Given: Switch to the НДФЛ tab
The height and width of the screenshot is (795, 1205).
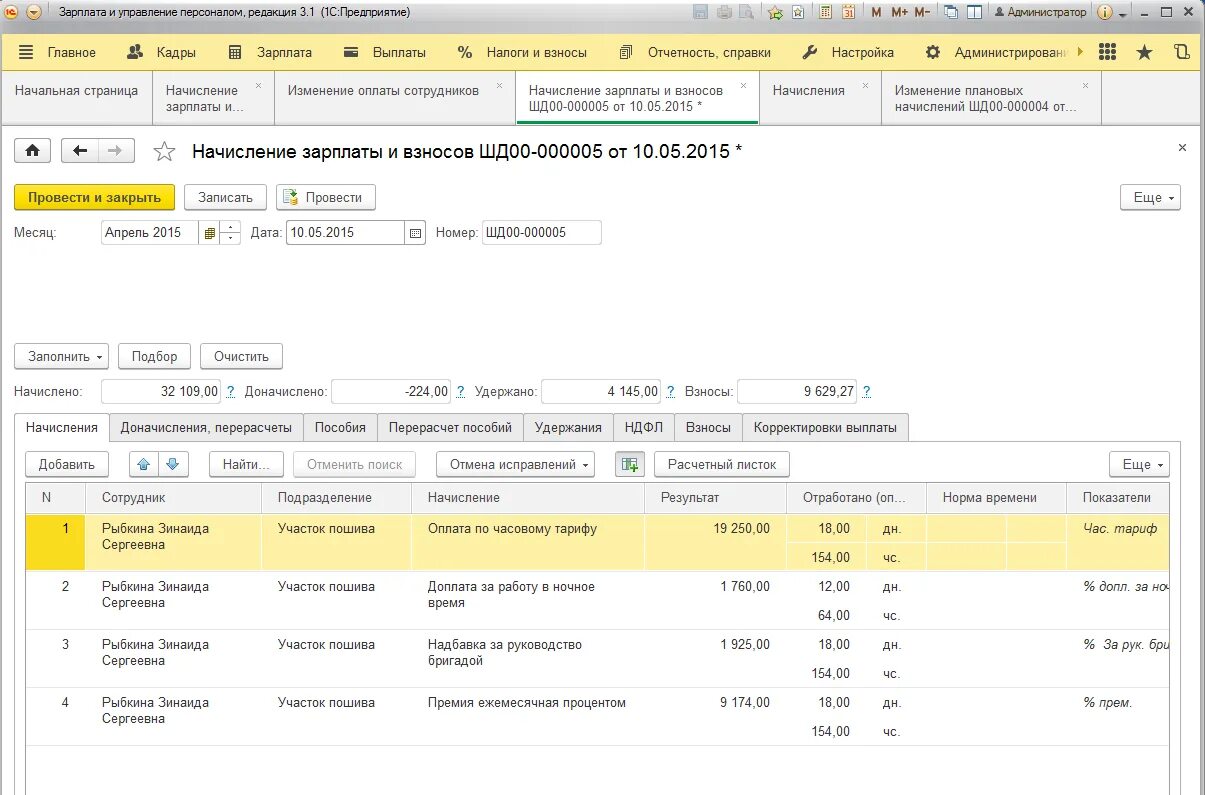Looking at the screenshot, I should pyautogui.click(x=644, y=427).
